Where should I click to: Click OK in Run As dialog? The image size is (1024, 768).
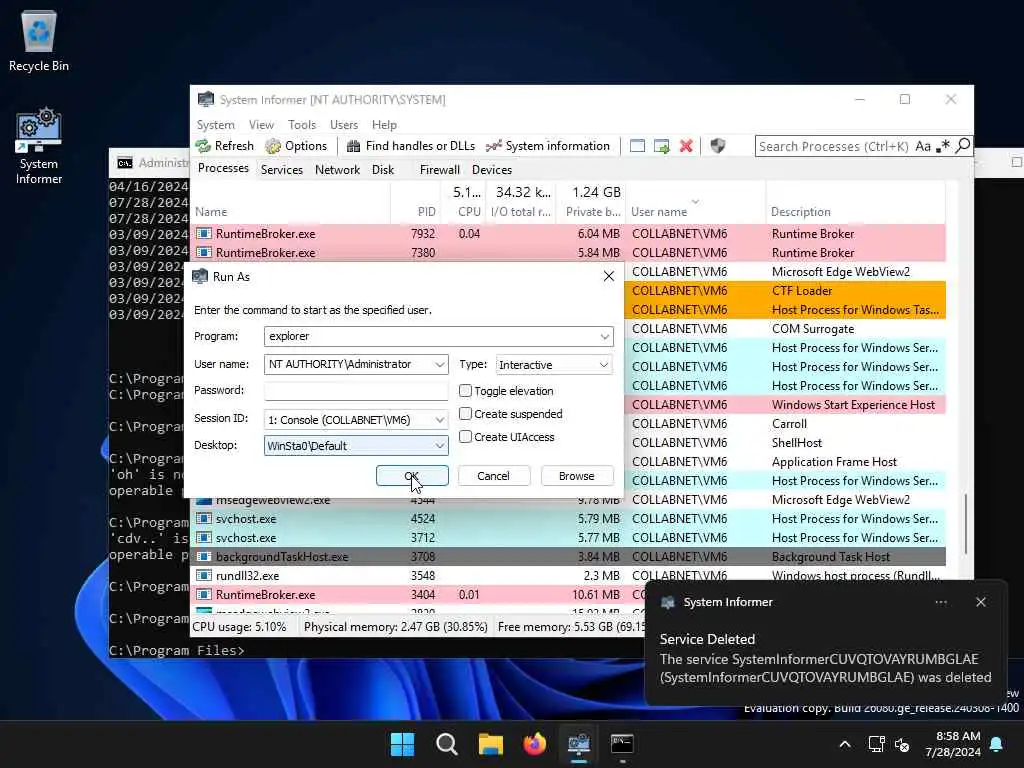(x=412, y=475)
